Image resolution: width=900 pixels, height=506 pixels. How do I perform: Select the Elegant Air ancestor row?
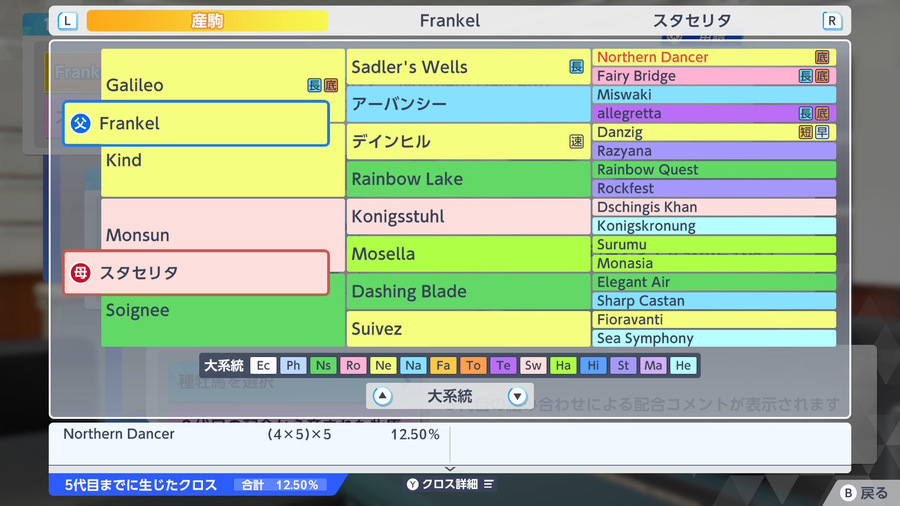(x=714, y=282)
